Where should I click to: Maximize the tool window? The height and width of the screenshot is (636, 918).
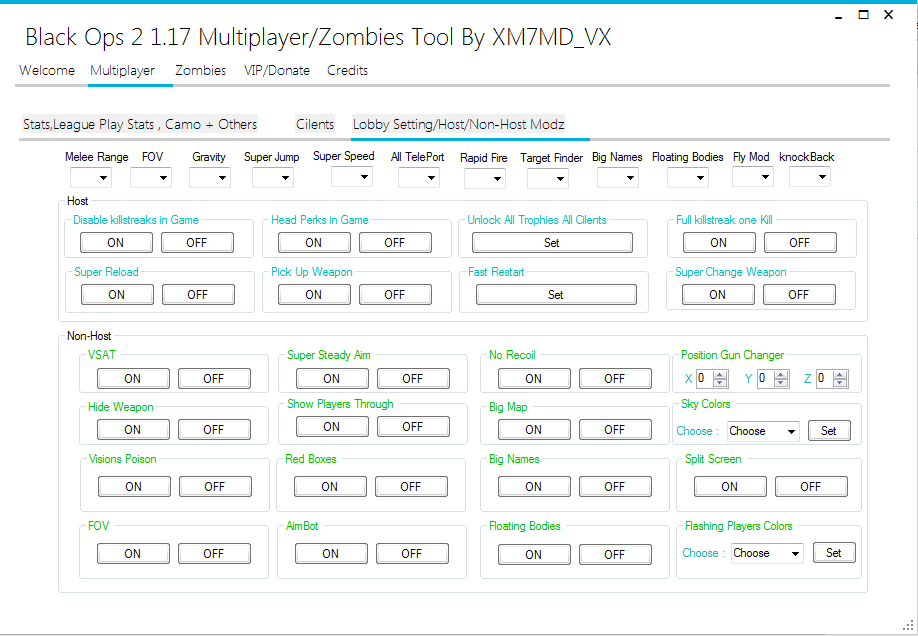click(x=864, y=15)
